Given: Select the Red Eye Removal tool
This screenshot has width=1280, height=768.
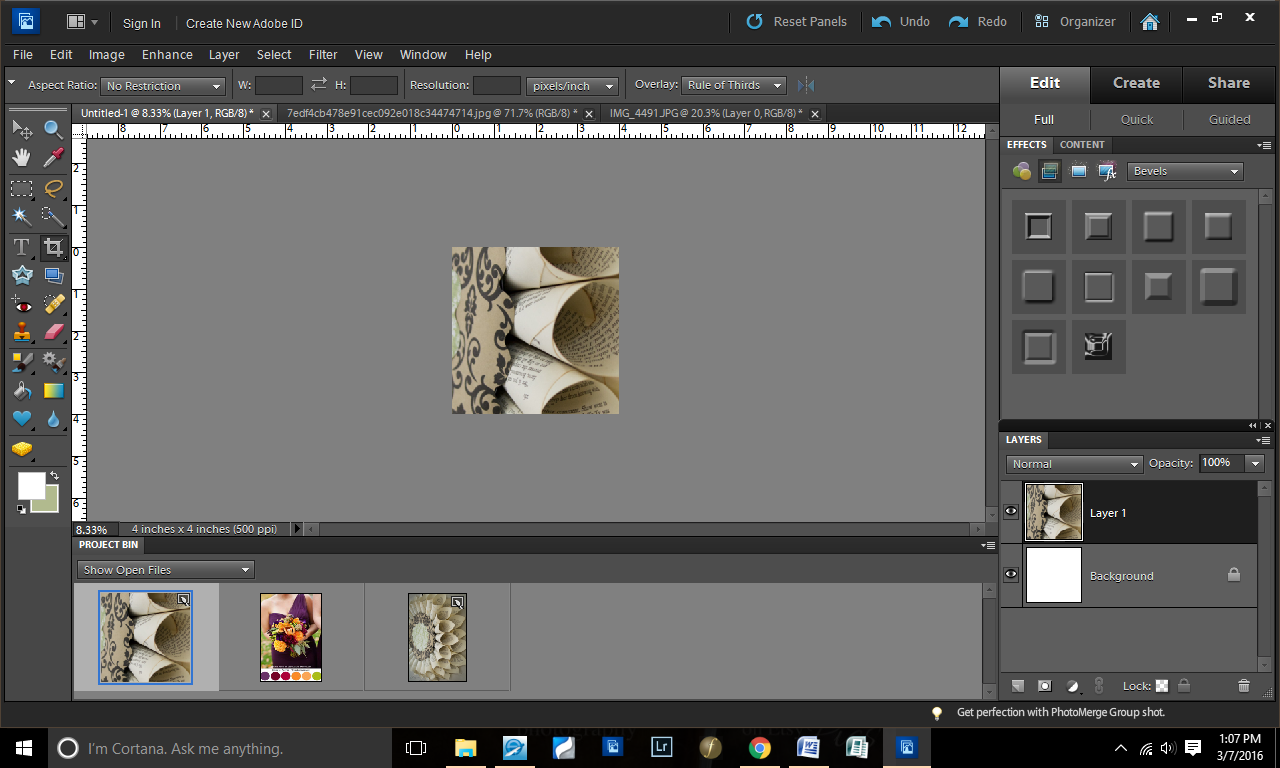Looking at the screenshot, I should (x=22, y=304).
